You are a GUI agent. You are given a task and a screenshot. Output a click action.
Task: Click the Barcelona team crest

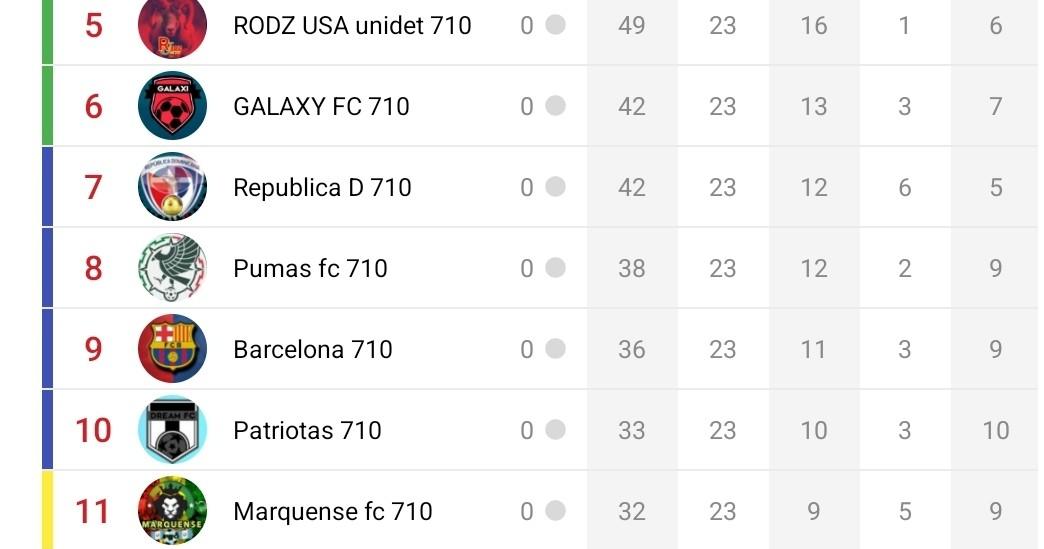pyautogui.click(x=172, y=349)
